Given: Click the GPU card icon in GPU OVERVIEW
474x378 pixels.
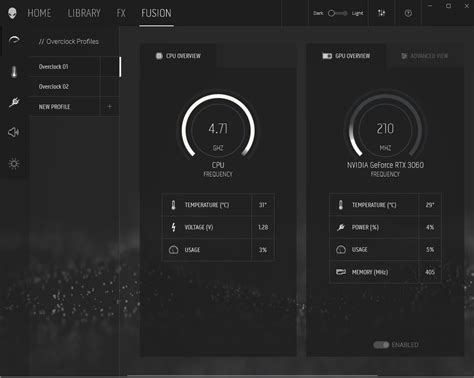Looking at the screenshot, I should click(327, 56).
